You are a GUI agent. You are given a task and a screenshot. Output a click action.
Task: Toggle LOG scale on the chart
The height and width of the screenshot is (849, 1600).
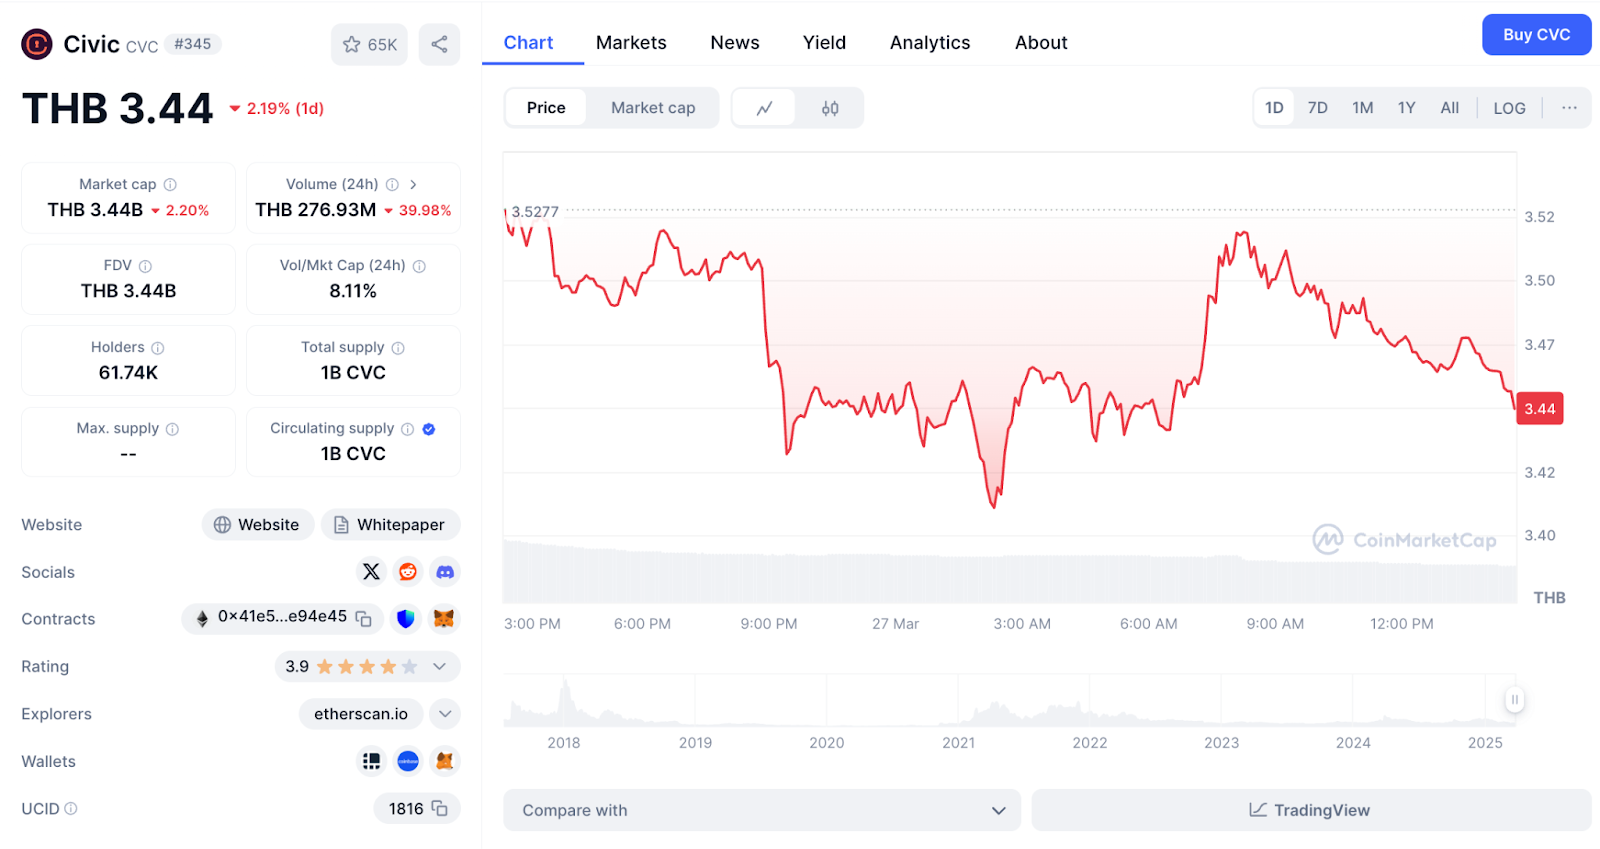click(x=1509, y=108)
